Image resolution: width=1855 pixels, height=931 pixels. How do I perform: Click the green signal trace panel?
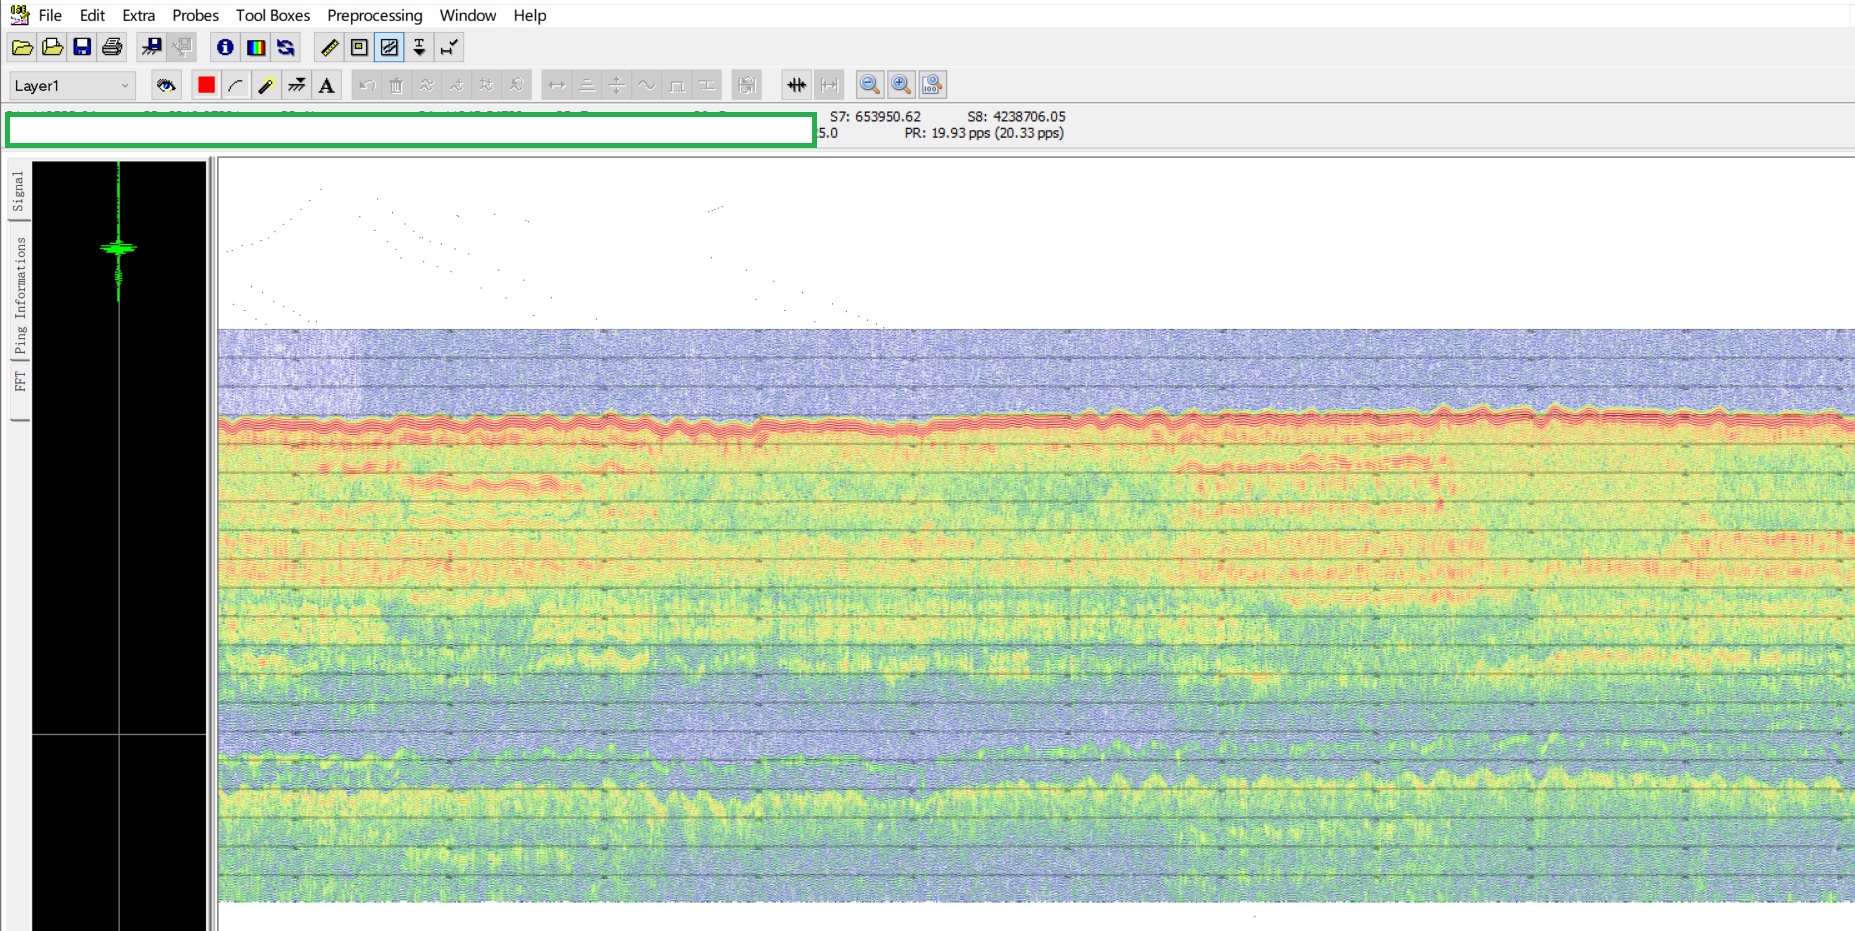119,545
